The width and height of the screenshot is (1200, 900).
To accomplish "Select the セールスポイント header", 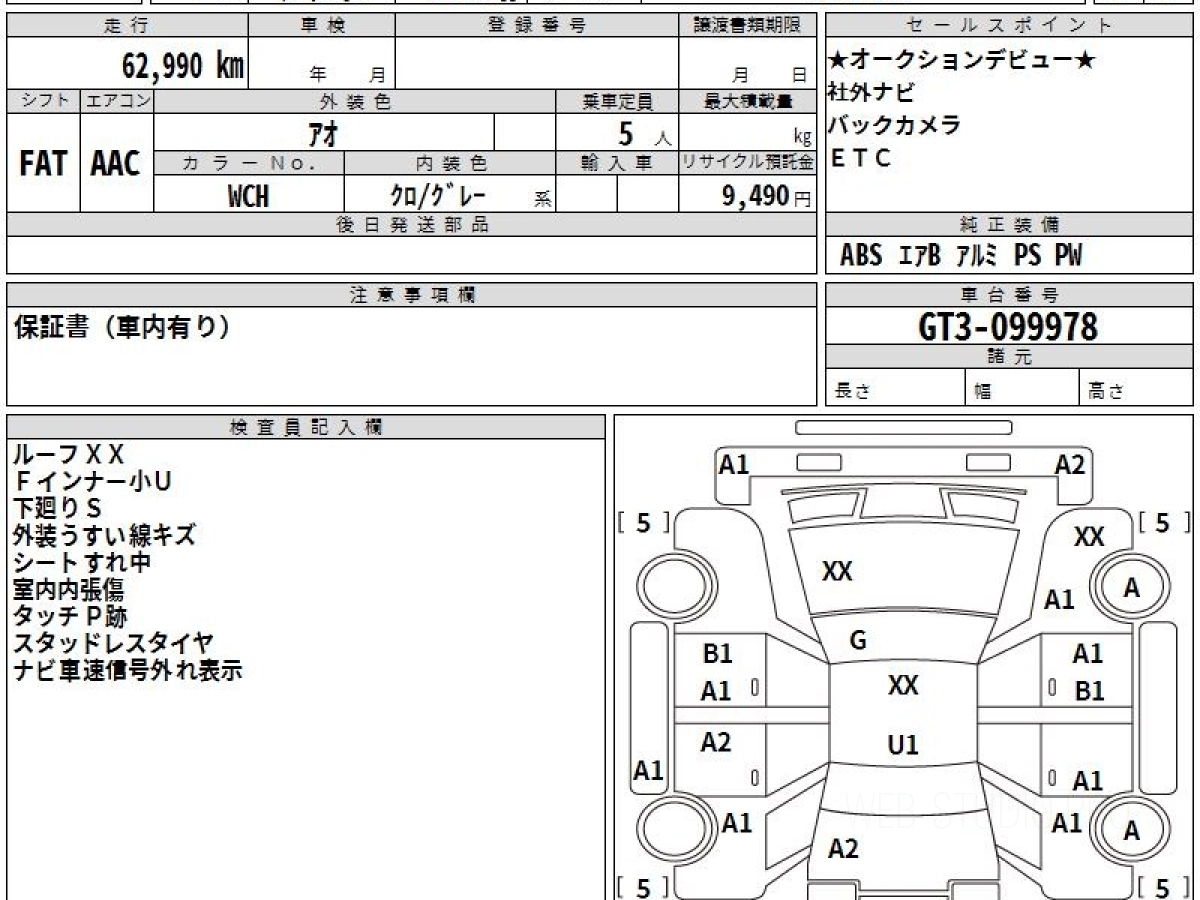I will coord(1010,26).
